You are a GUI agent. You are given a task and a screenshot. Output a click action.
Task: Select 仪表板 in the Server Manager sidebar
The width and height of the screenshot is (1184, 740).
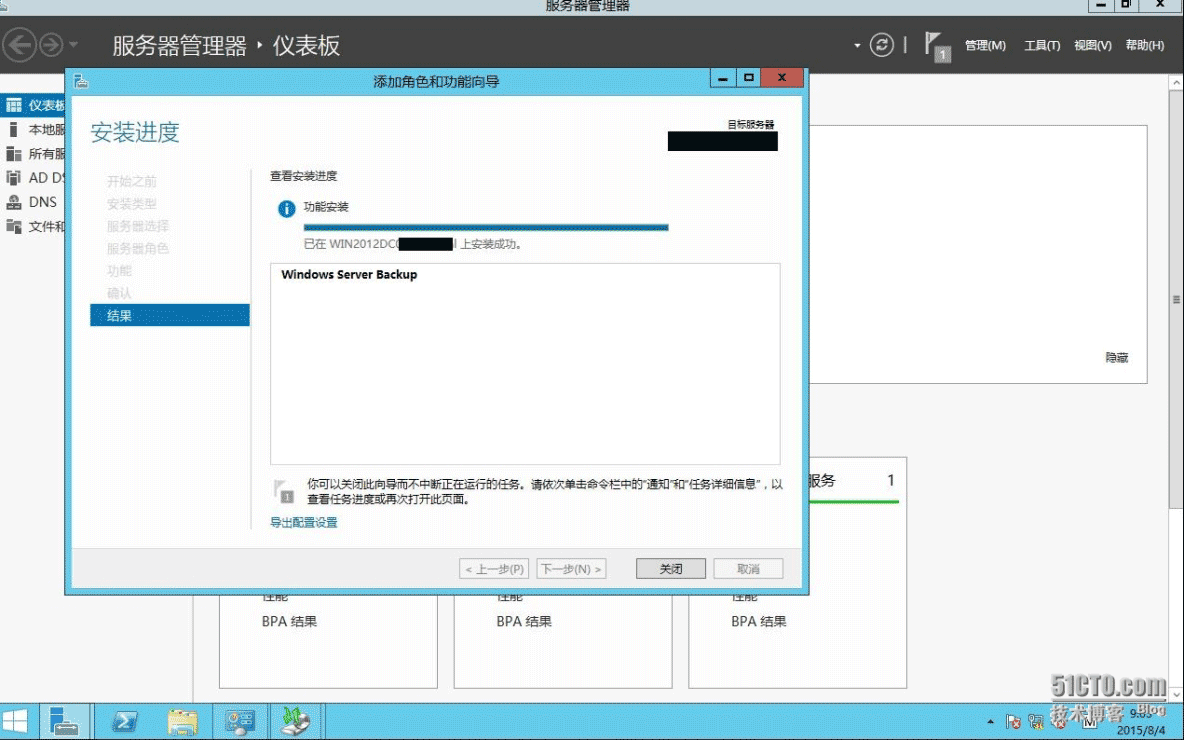33,105
